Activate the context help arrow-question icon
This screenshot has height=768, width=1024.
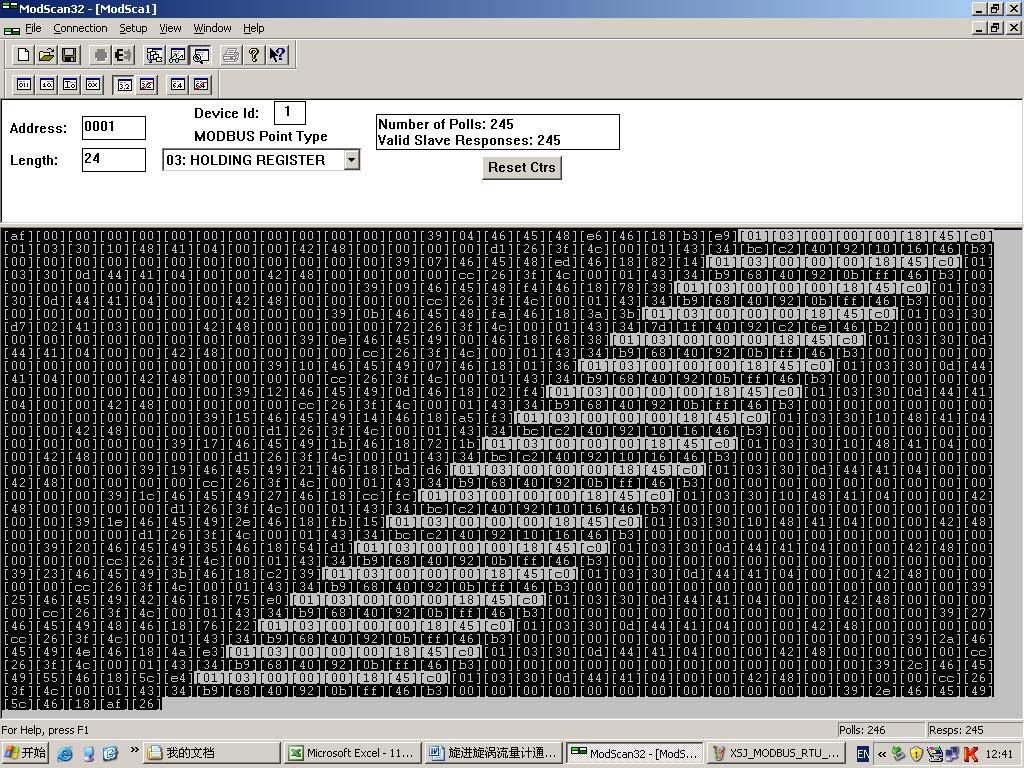(x=277, y=55)
